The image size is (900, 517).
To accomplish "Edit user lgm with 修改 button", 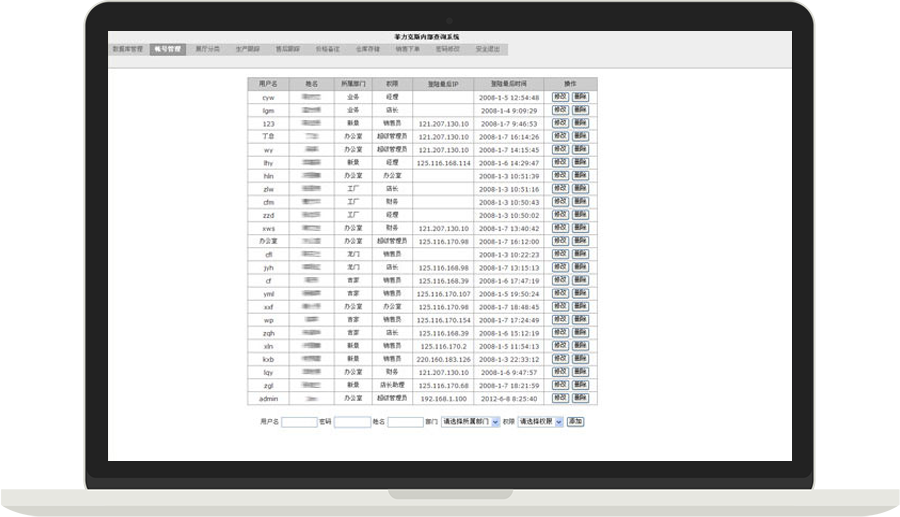I will 560,110.
